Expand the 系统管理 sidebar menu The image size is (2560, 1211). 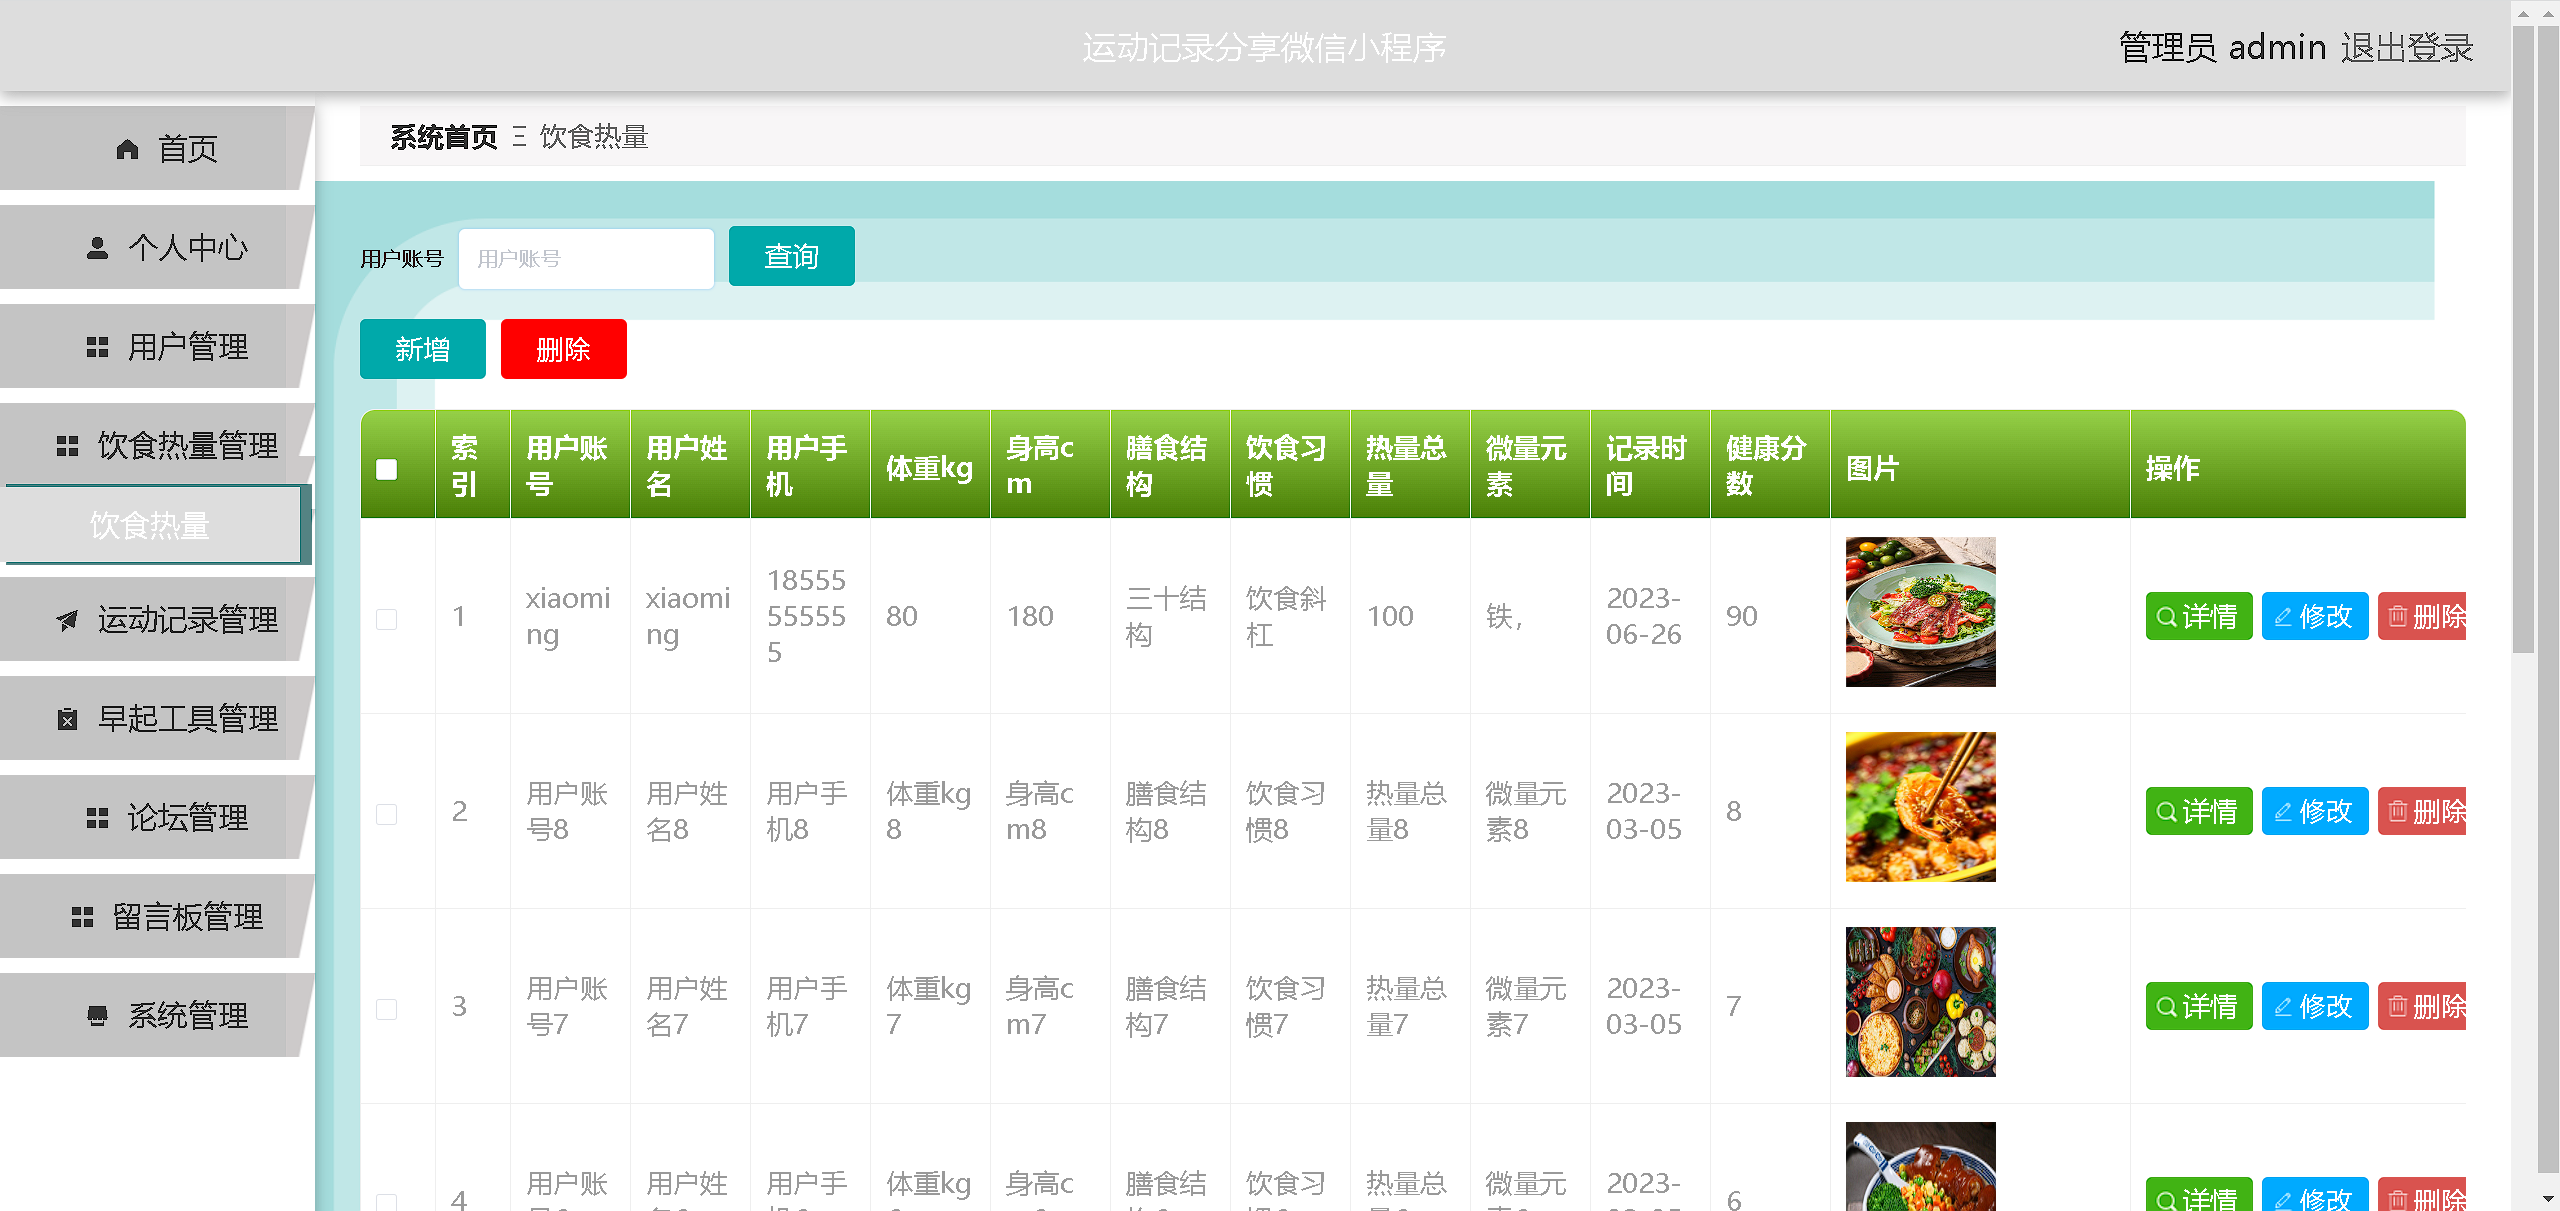point(187,1016)
